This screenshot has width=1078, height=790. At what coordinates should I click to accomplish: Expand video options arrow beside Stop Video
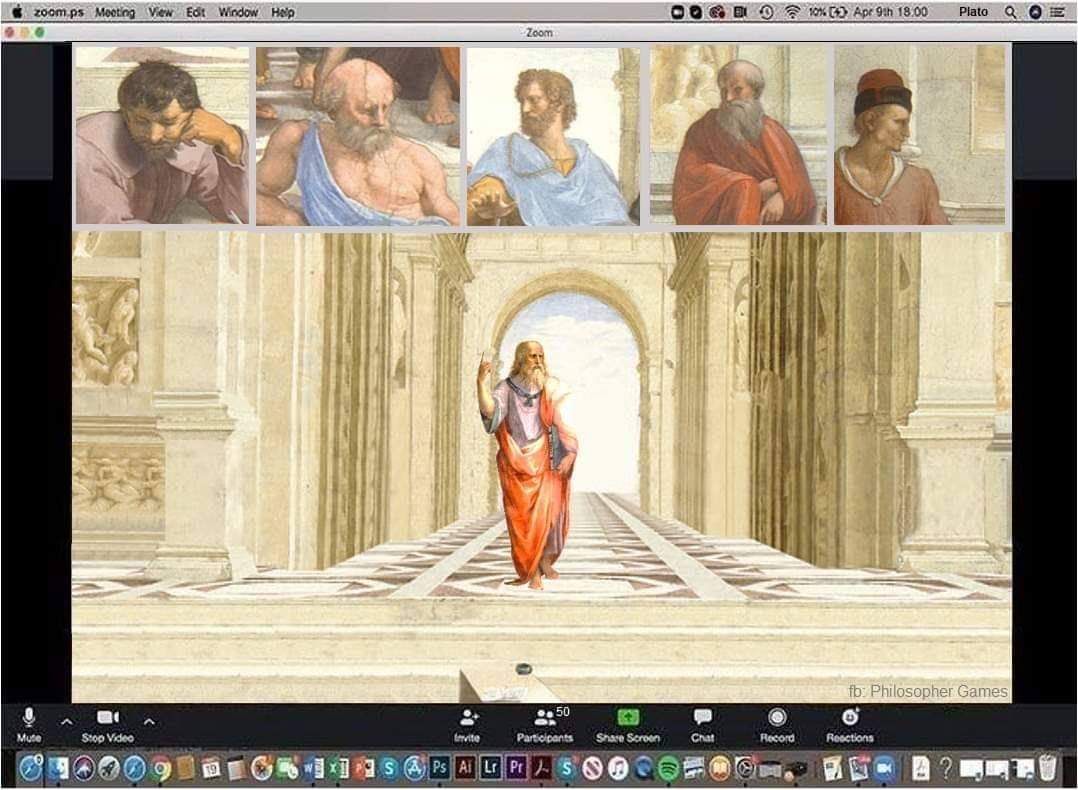pos(149,721)
